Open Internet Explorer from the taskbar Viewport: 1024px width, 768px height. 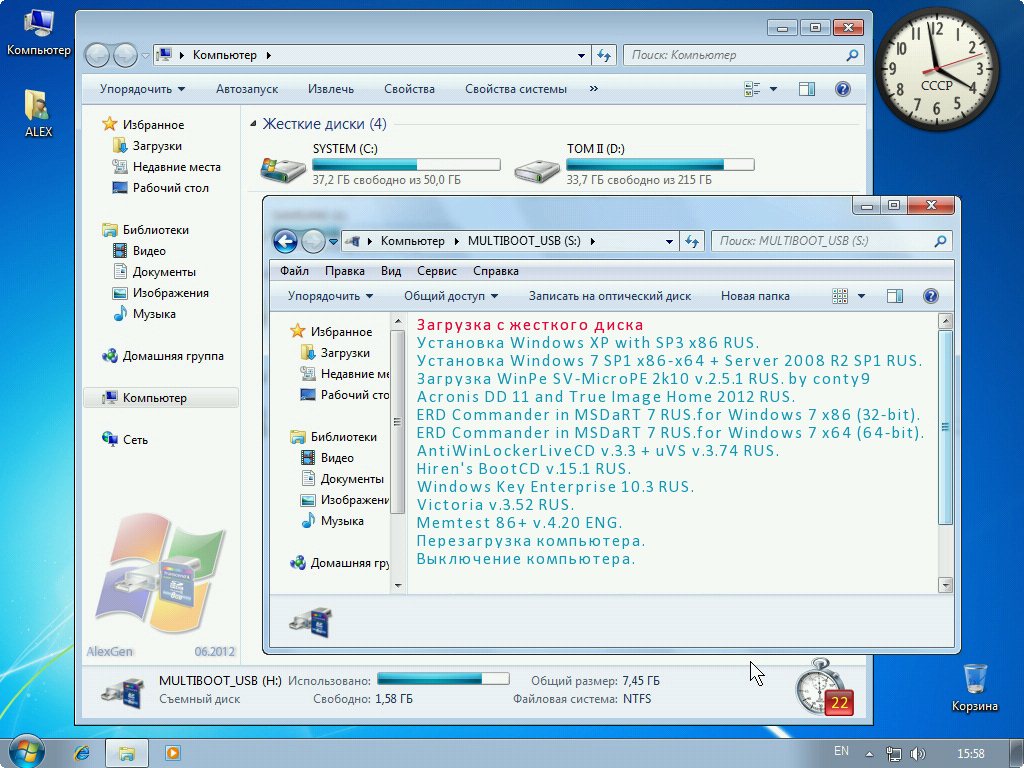tap(82, 752)
